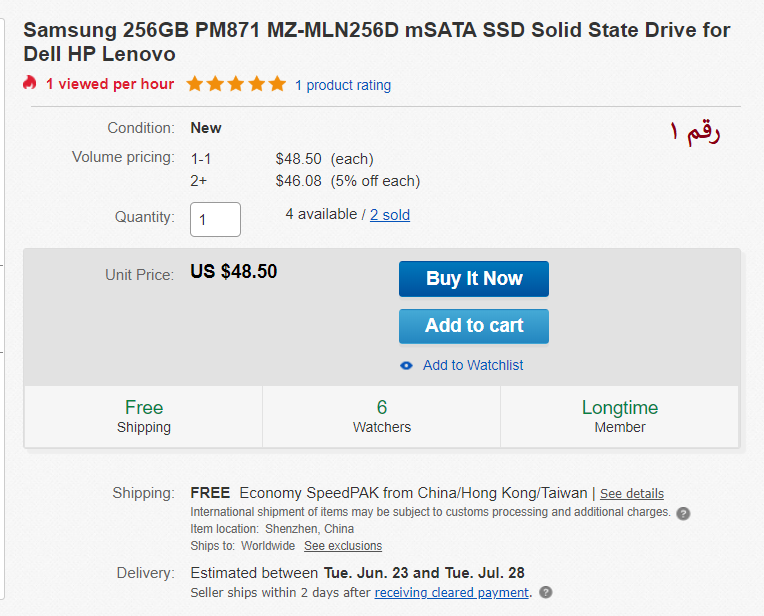Screen dimensions: 764x616
Task: Click the eye icon beside Watchlist
Action: pos(406,366)
